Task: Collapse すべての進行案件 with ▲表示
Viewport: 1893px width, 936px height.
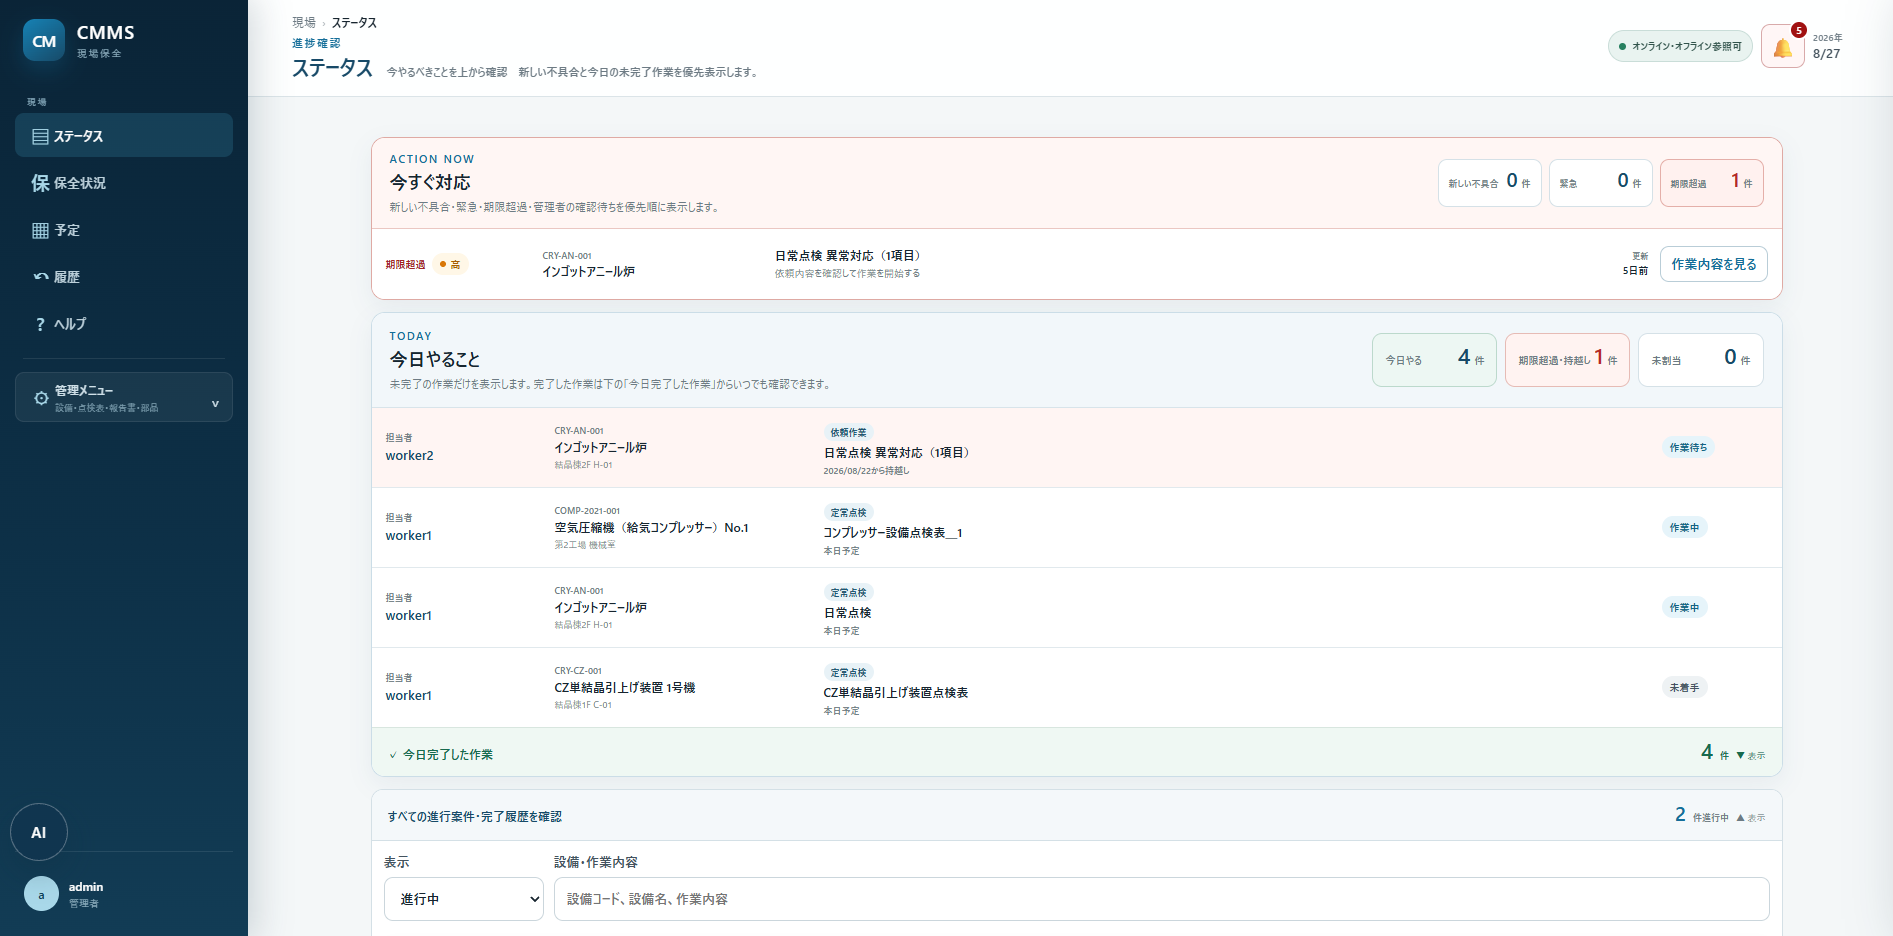Action: 1751,818
